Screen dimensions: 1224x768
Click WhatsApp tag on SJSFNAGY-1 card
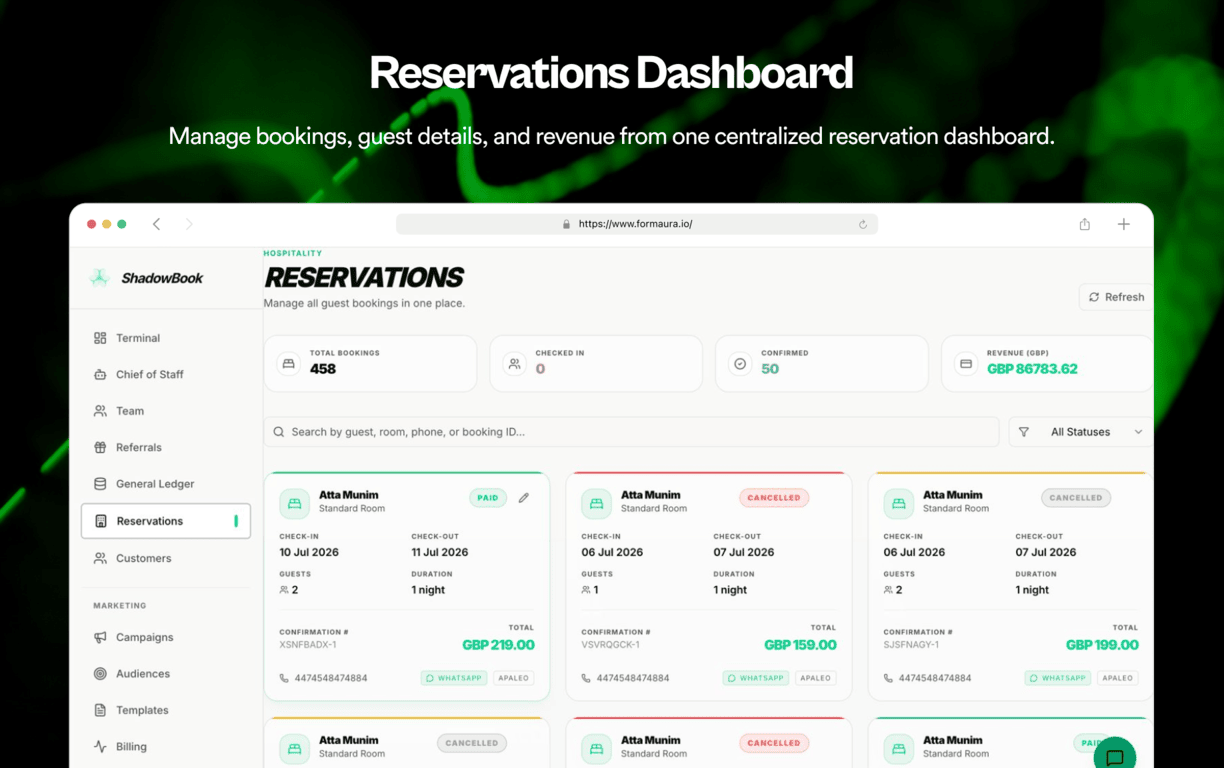(1058, 678)
